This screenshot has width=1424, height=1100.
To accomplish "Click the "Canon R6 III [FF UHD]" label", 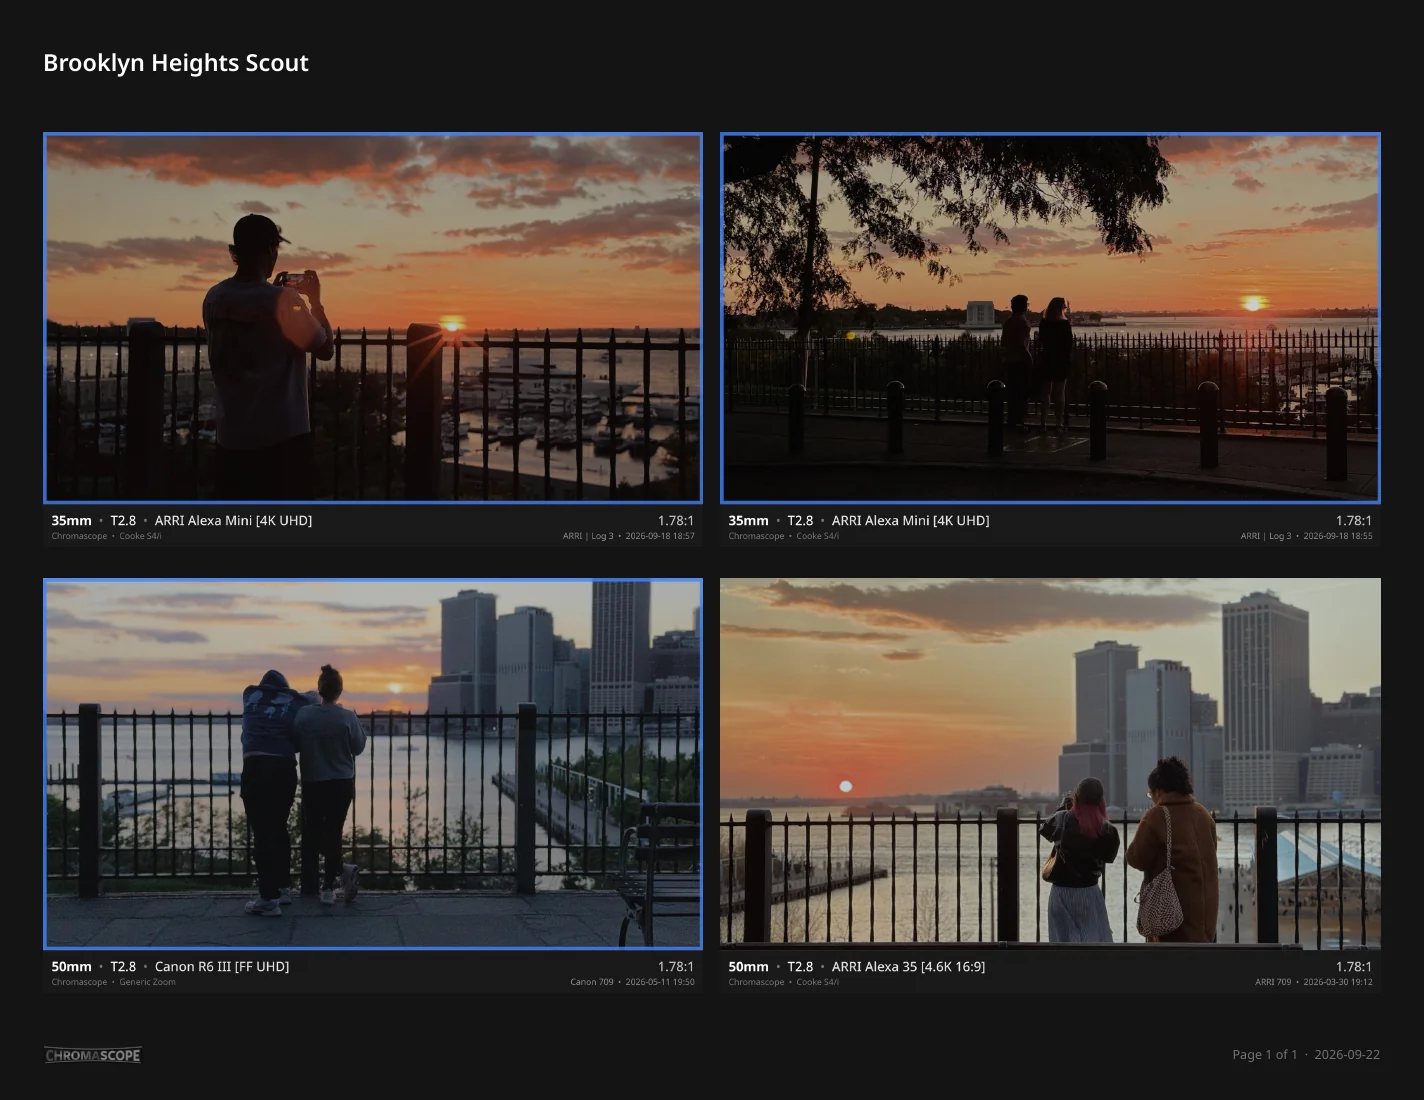I will [222, 967].
